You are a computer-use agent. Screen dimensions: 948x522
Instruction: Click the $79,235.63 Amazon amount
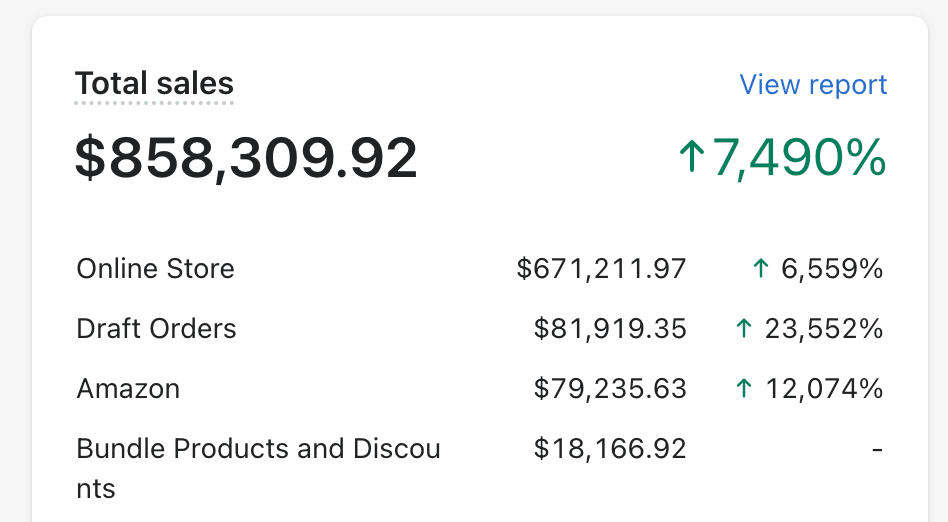(x=610, y=388)
